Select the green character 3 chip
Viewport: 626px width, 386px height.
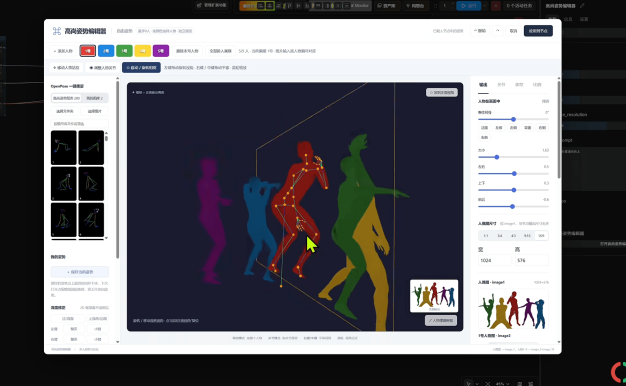(124, 51)
